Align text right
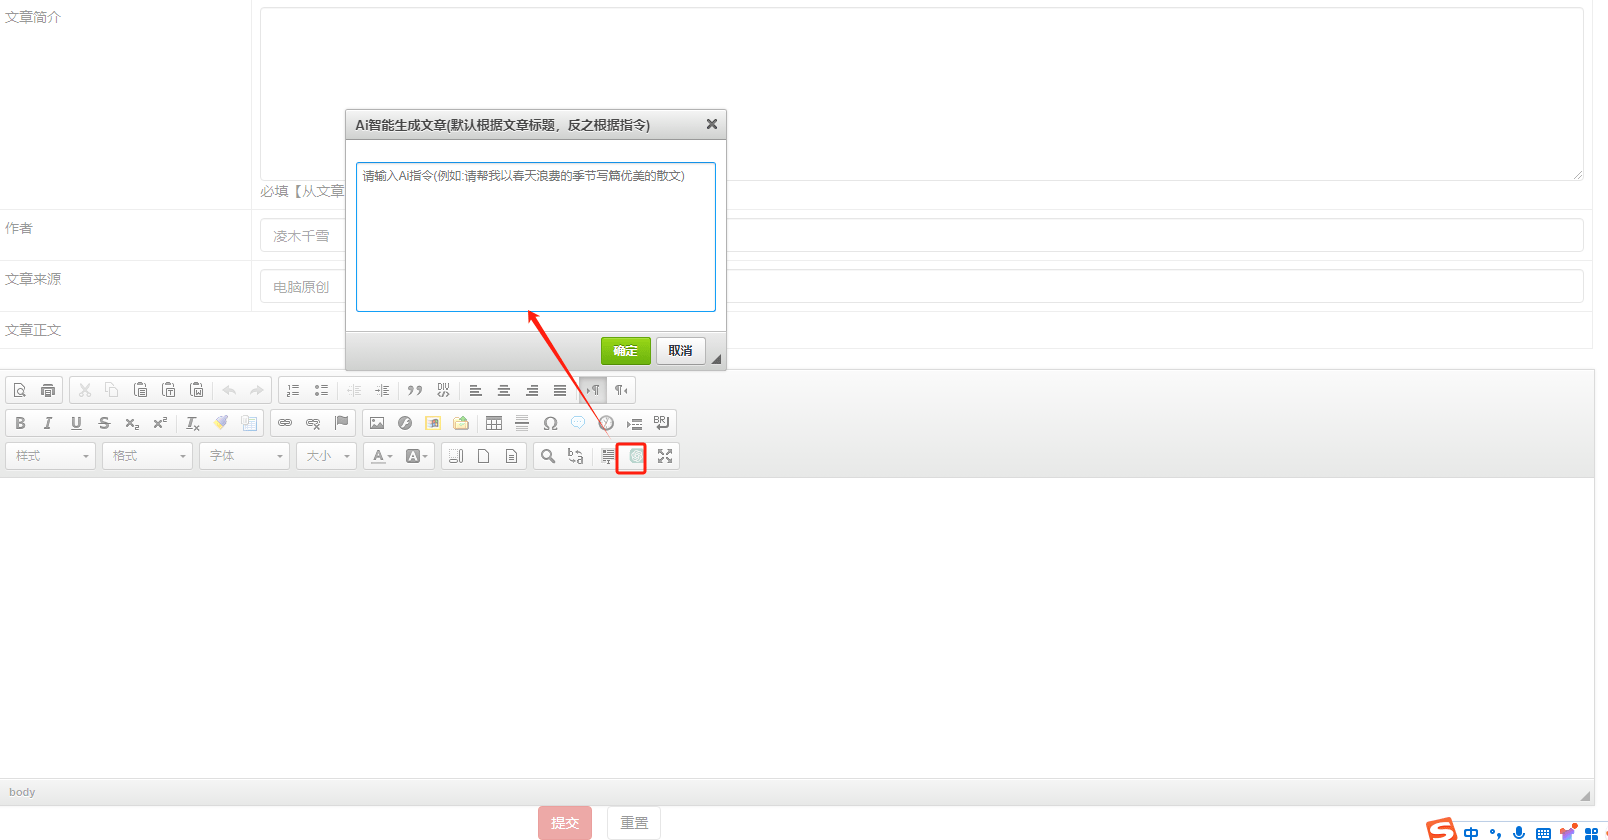 (x=532, y=390)
